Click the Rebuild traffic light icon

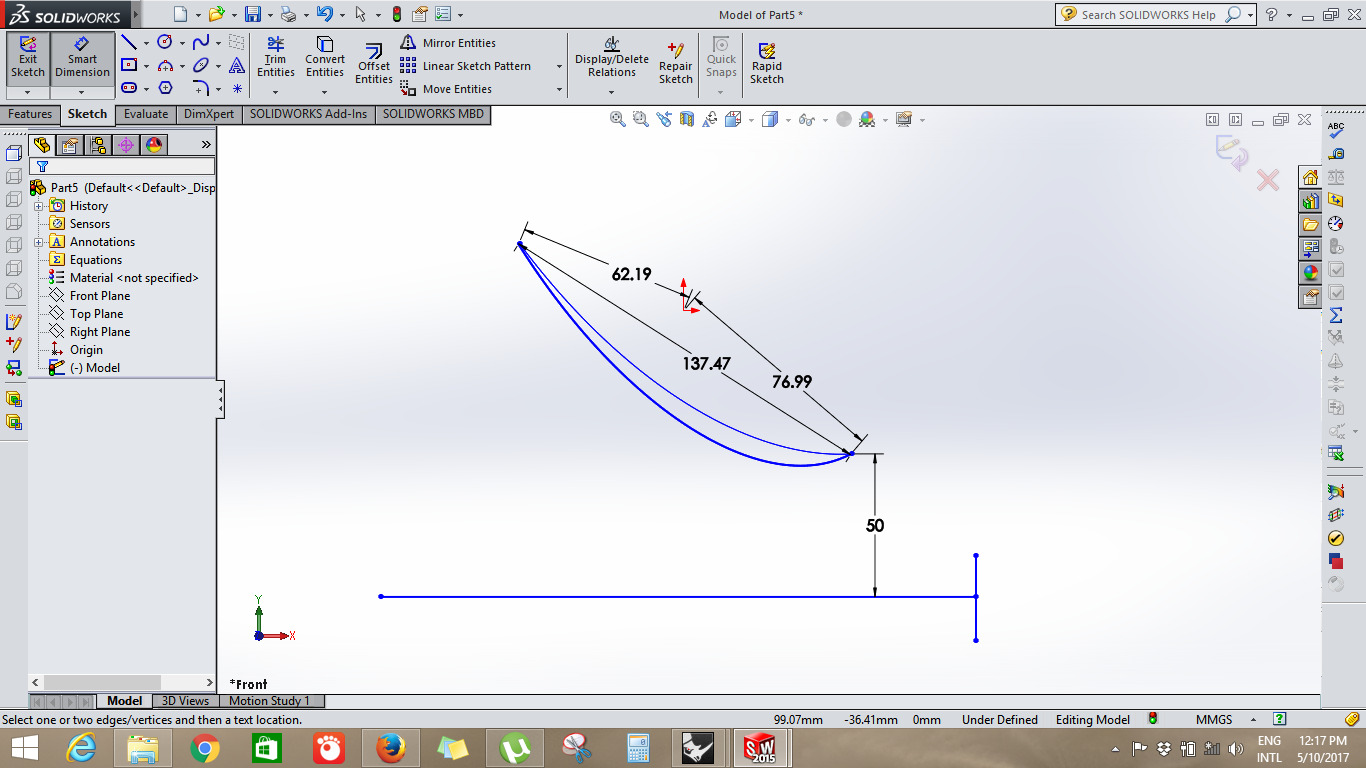click(396, 14)
